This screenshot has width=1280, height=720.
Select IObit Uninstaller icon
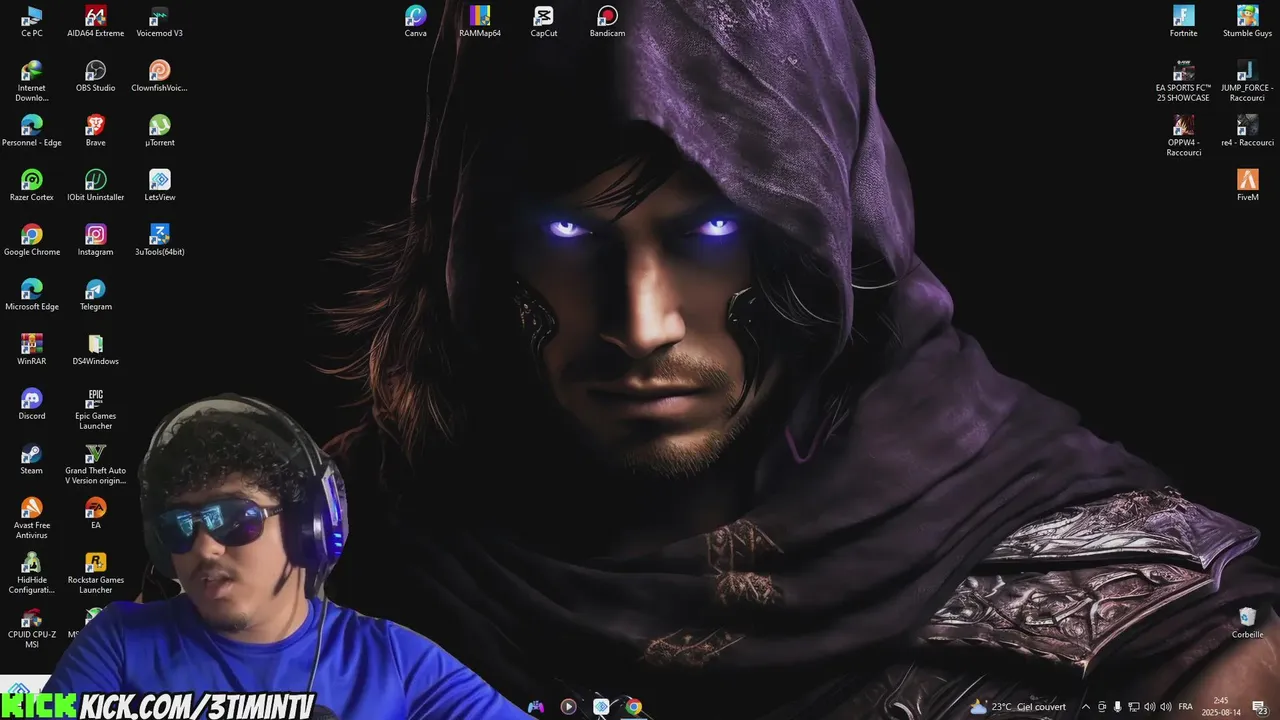[96, 186]
